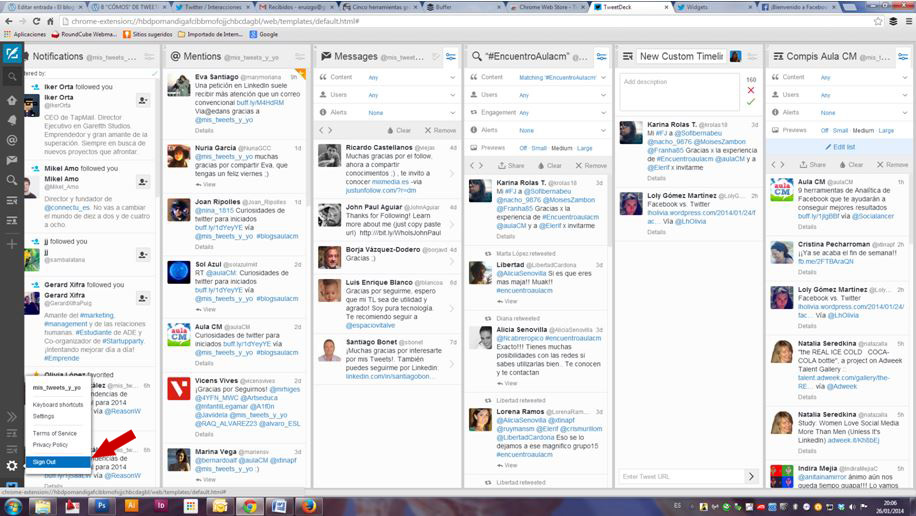Viewport: 916px width, 516px height.
Task: Click the Edit list link in Compis Aula CM
Action: [843, 147]
